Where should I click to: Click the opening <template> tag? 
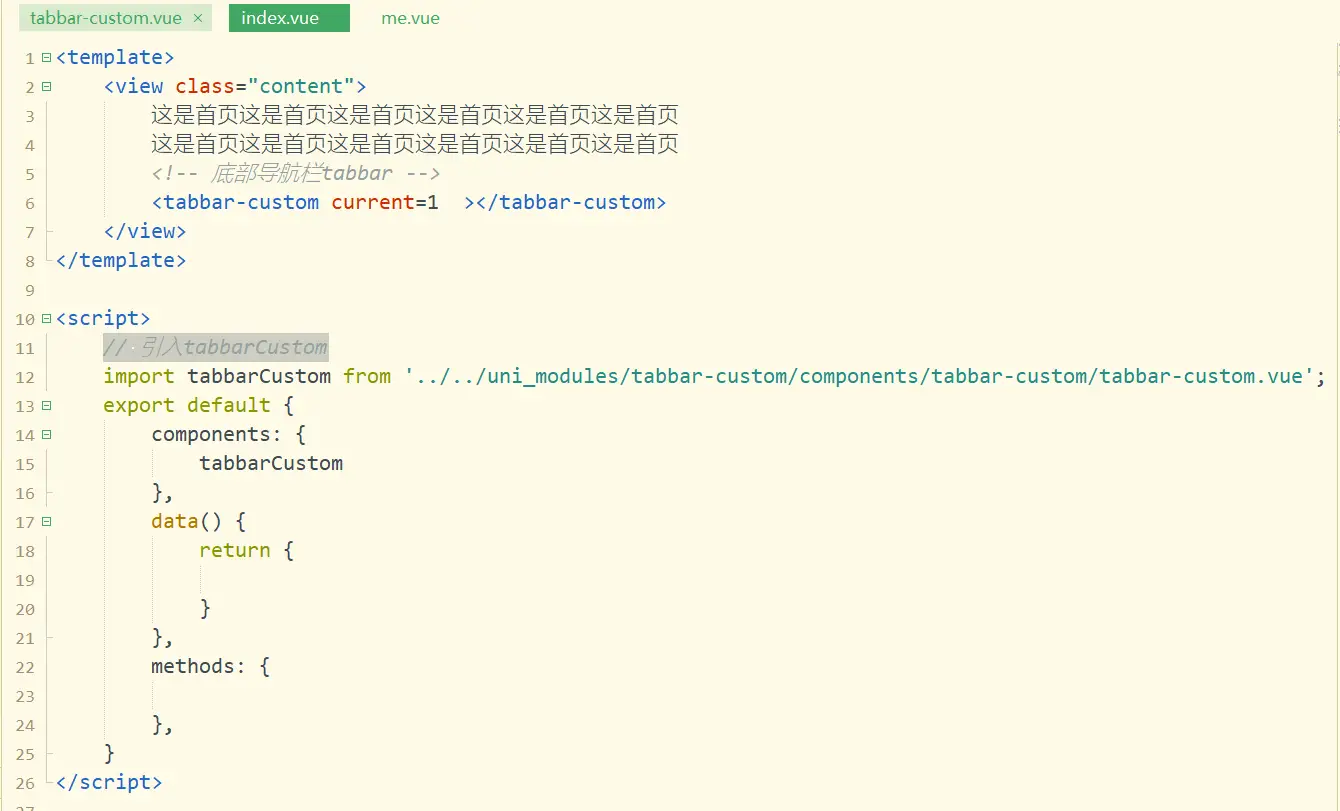pos(115,57)
